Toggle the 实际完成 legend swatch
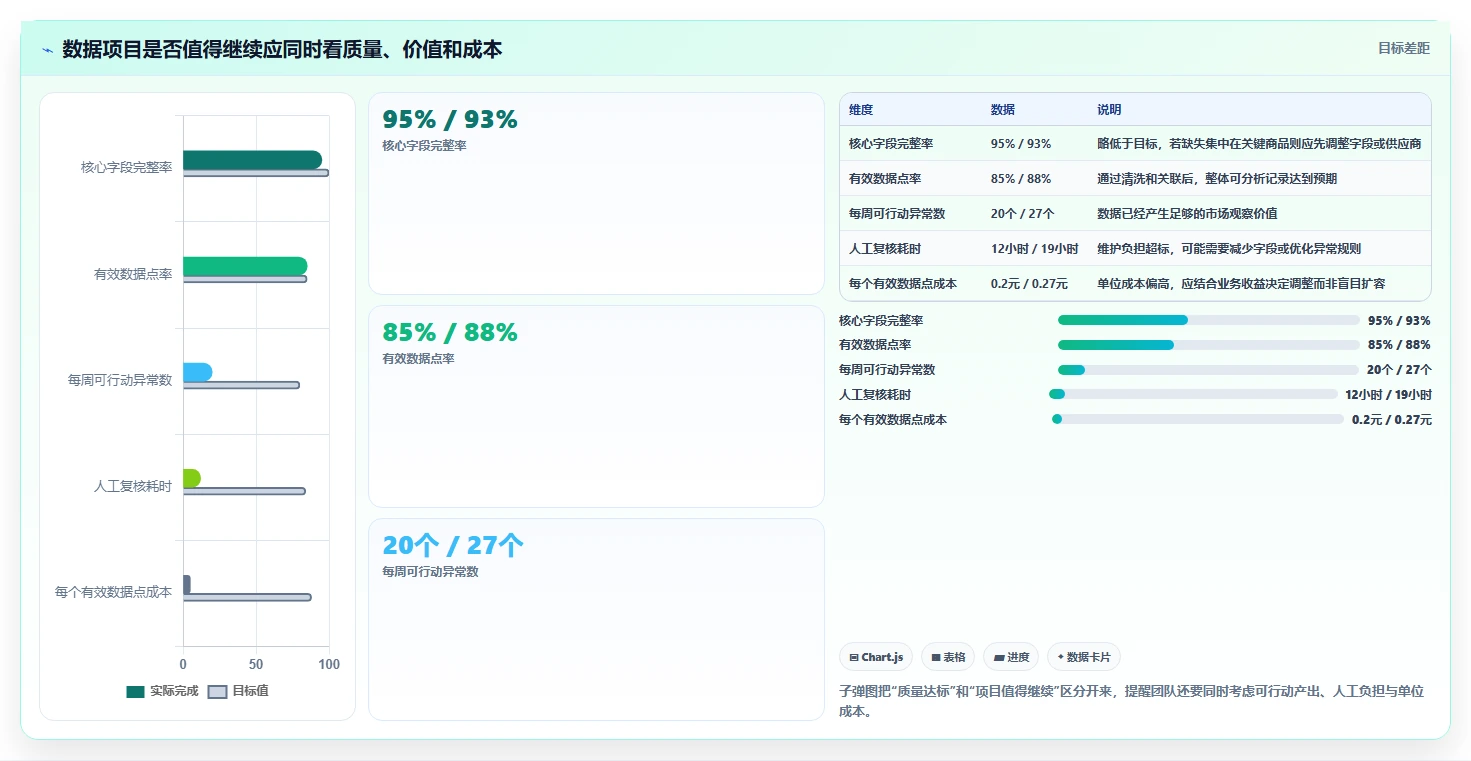 tap(136, 691)
